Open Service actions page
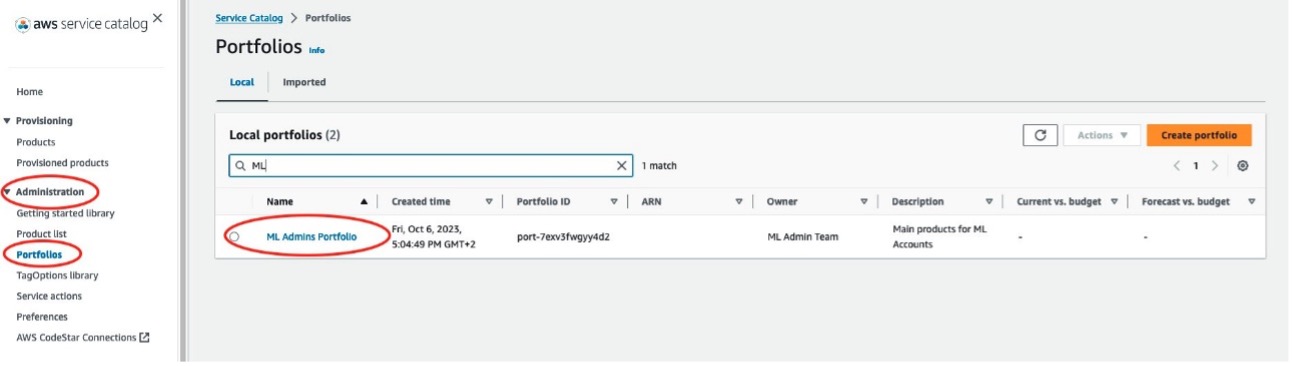 [49, 296]
